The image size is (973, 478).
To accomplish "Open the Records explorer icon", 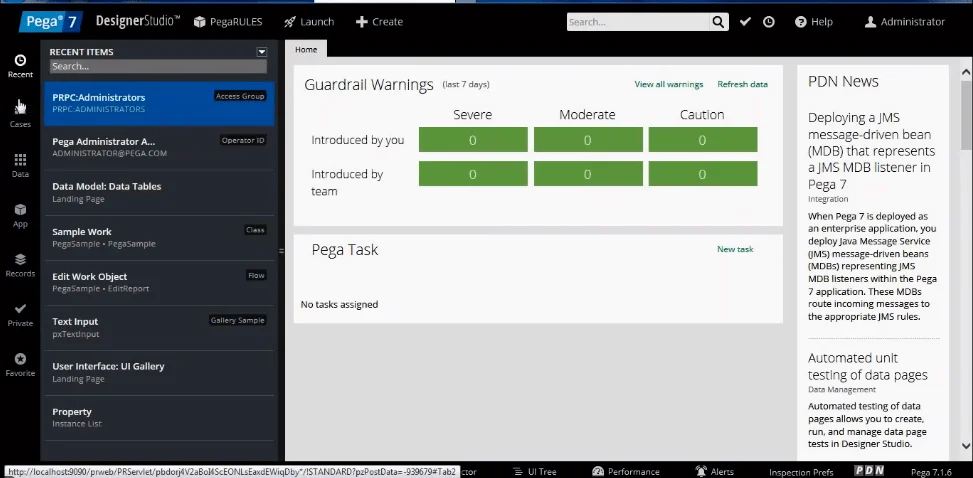I will pos(20,264).
